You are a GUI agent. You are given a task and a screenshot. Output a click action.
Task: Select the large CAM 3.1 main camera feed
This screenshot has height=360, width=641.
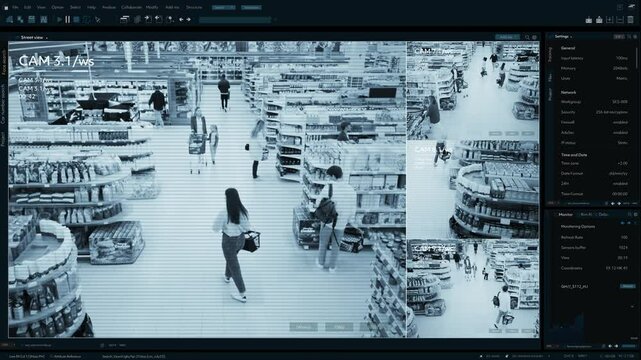(x=207, y=189)
